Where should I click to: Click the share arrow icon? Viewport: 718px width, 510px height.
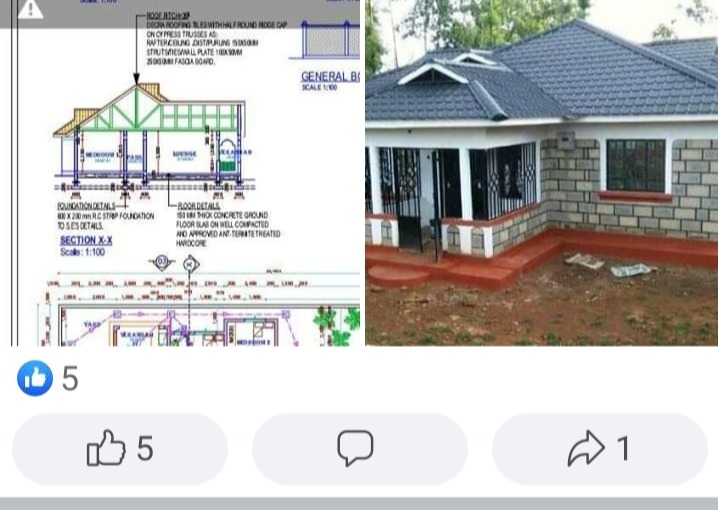(586, 449)
